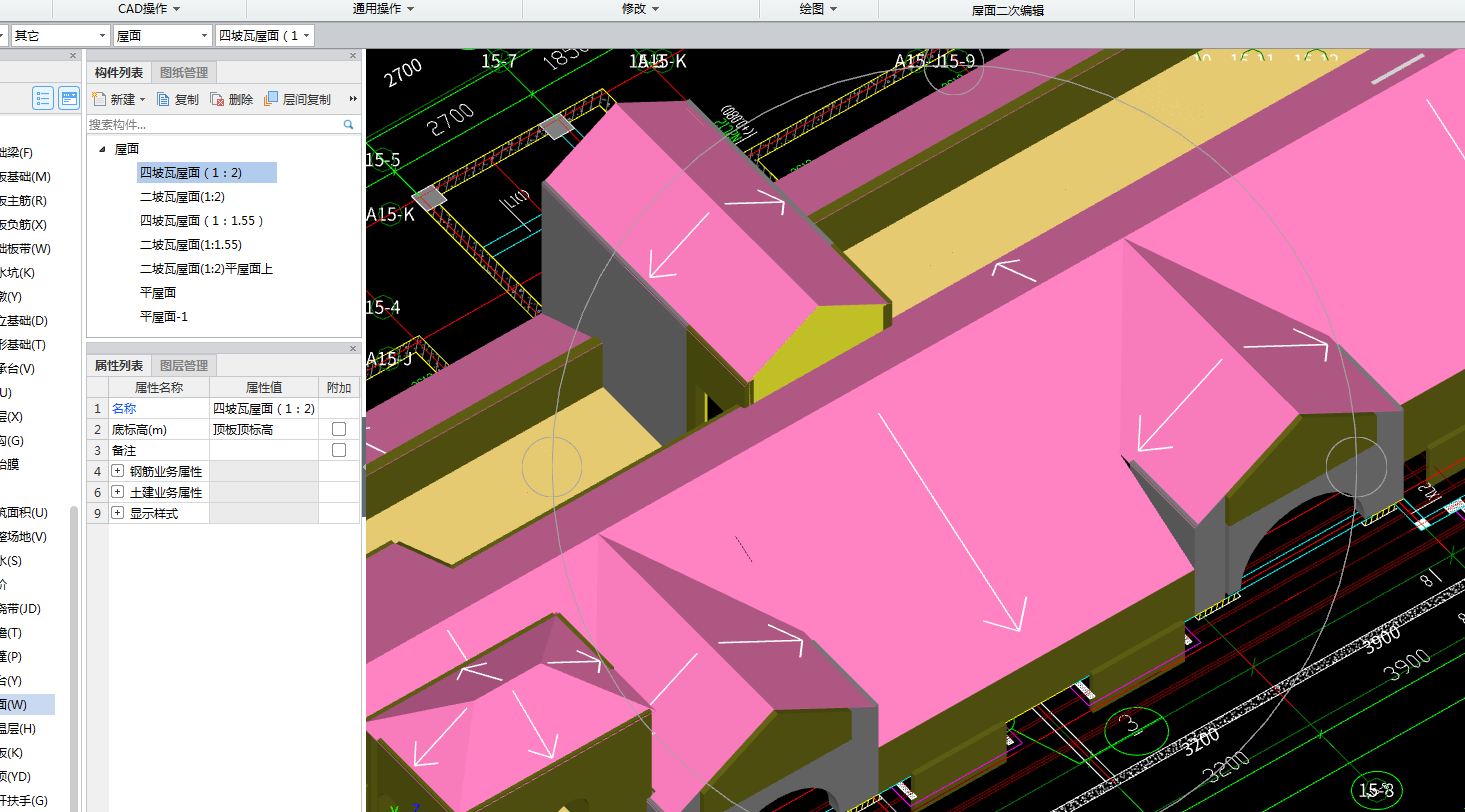Click the blue 名称 property name
Image resolution: width=1465 pixels, height=812 pixels.
(x=124, y=408)
